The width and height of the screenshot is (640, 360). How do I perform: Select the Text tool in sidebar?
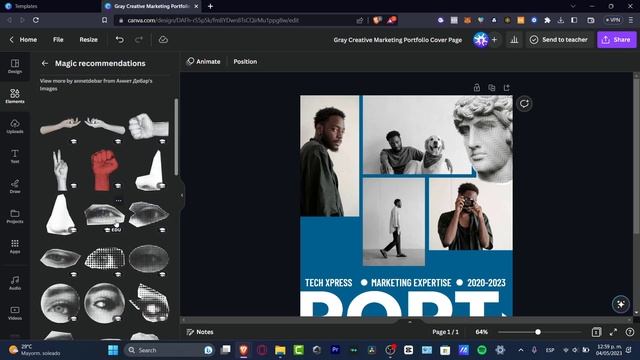[15, 156]
